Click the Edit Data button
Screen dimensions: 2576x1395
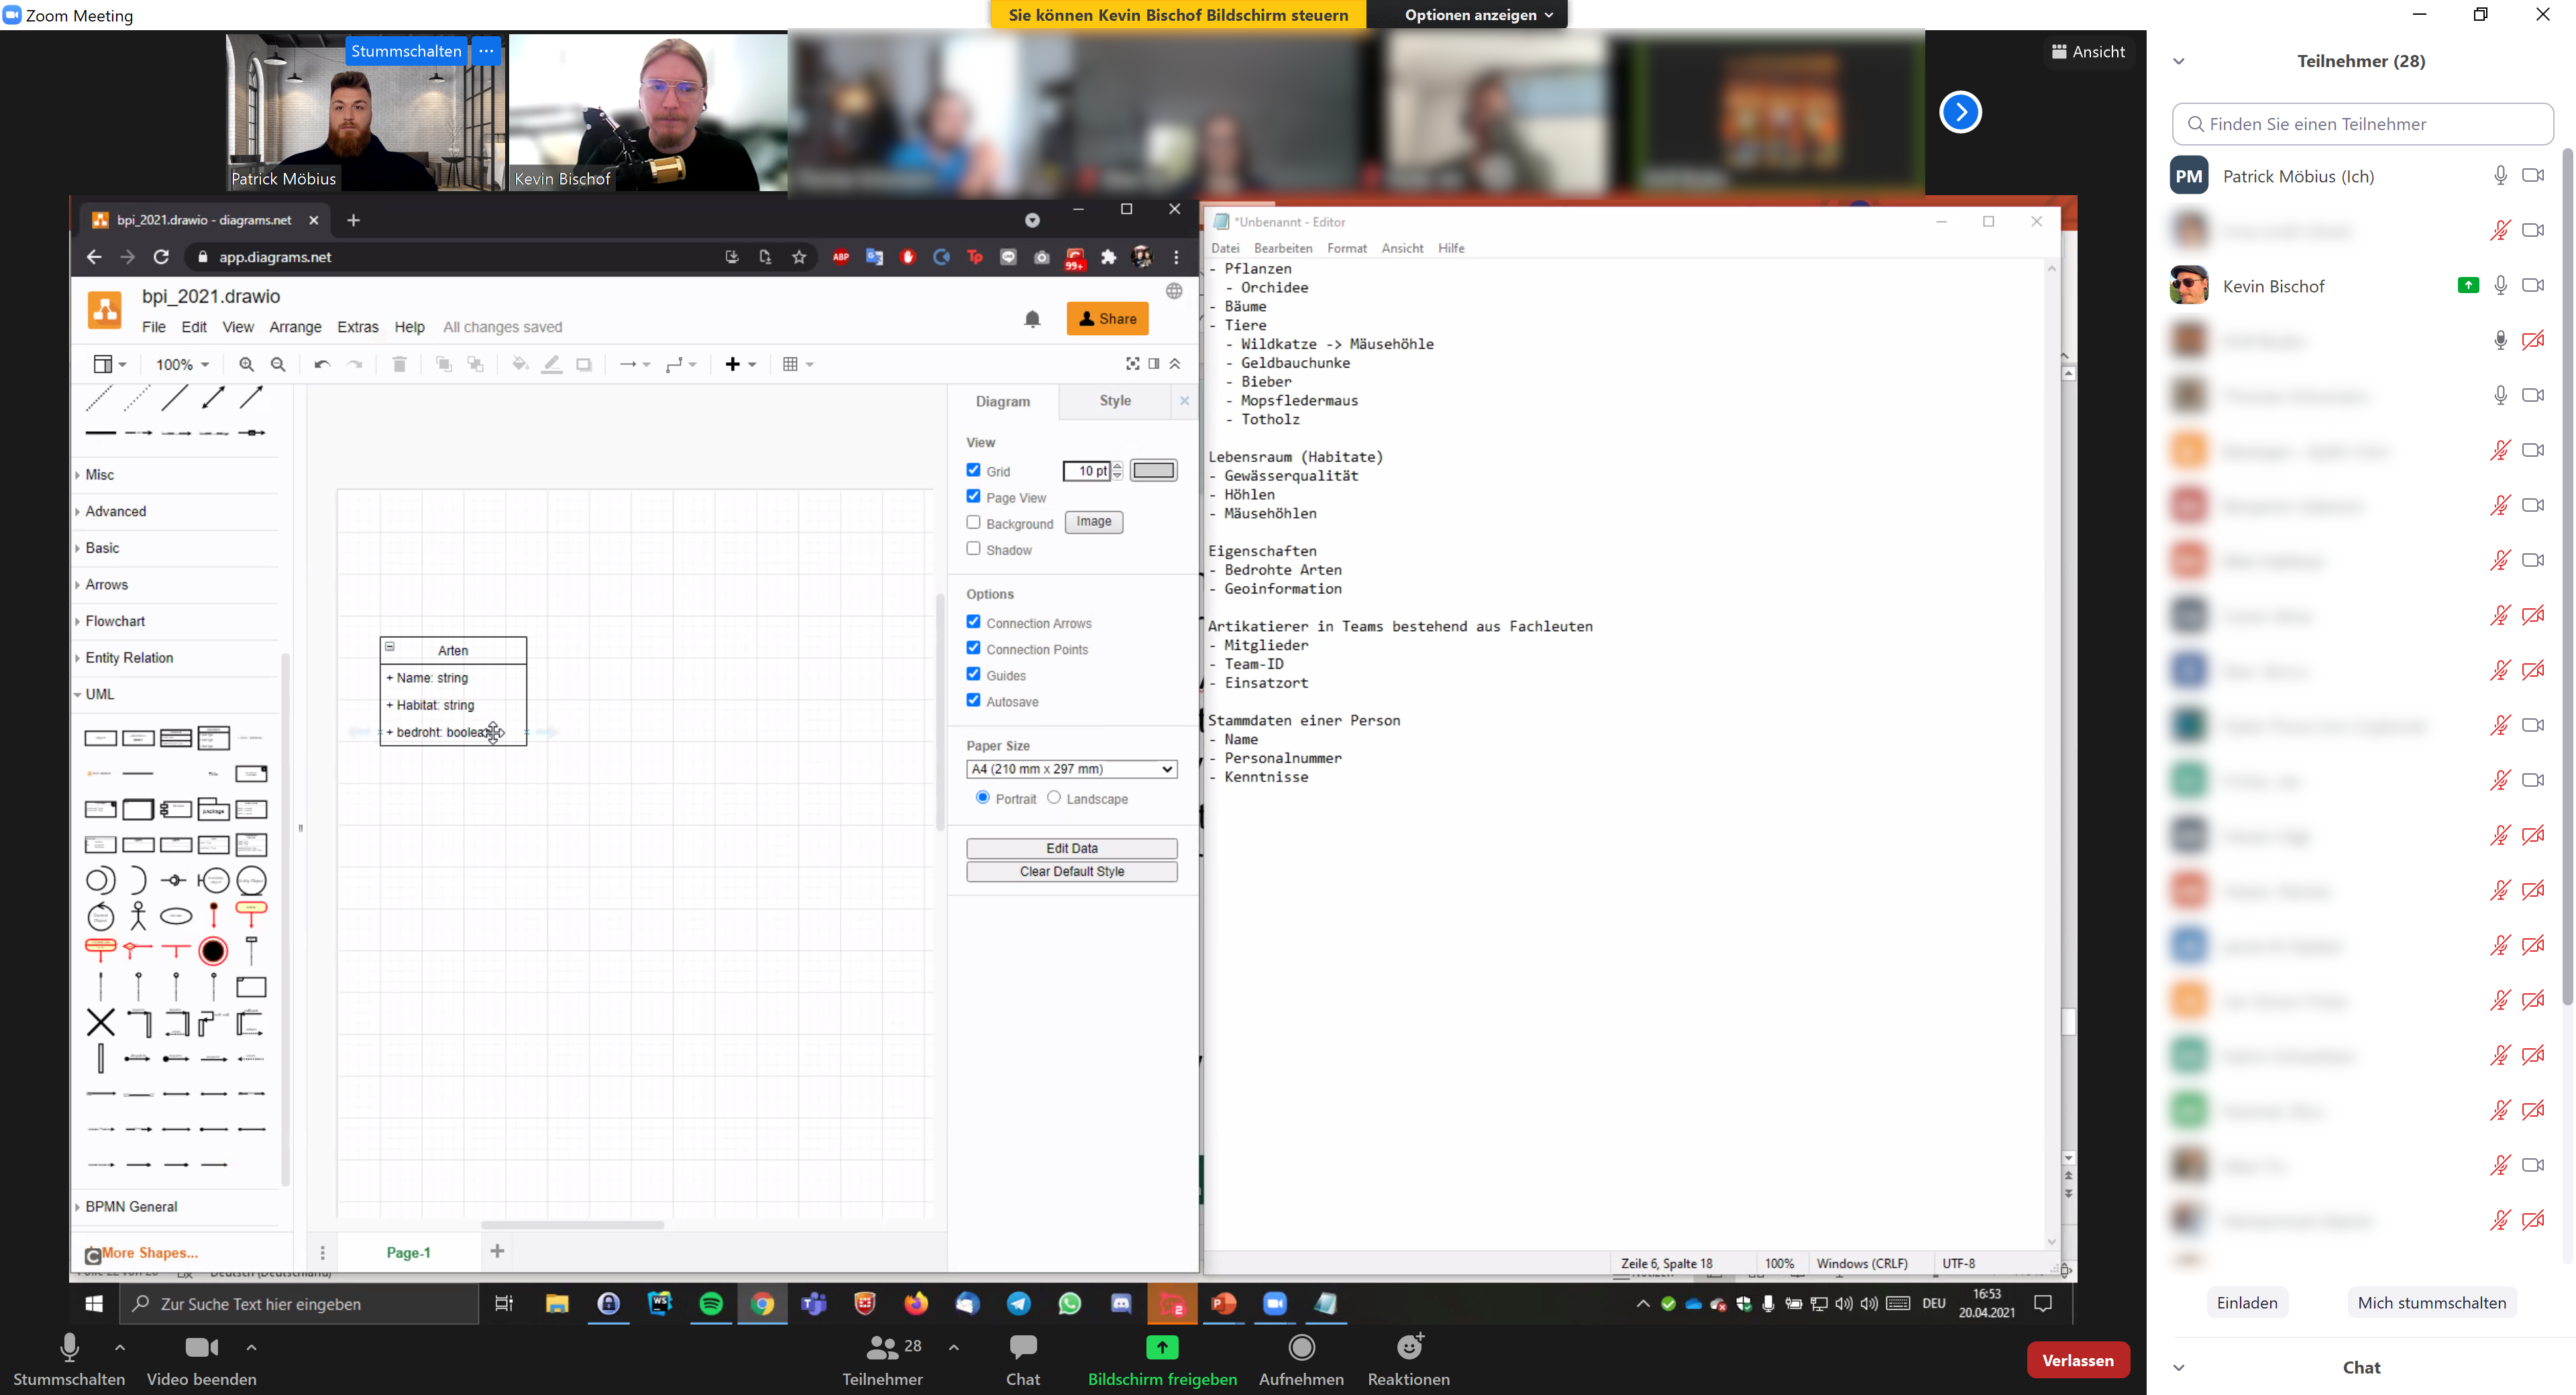pos(1071,848)
